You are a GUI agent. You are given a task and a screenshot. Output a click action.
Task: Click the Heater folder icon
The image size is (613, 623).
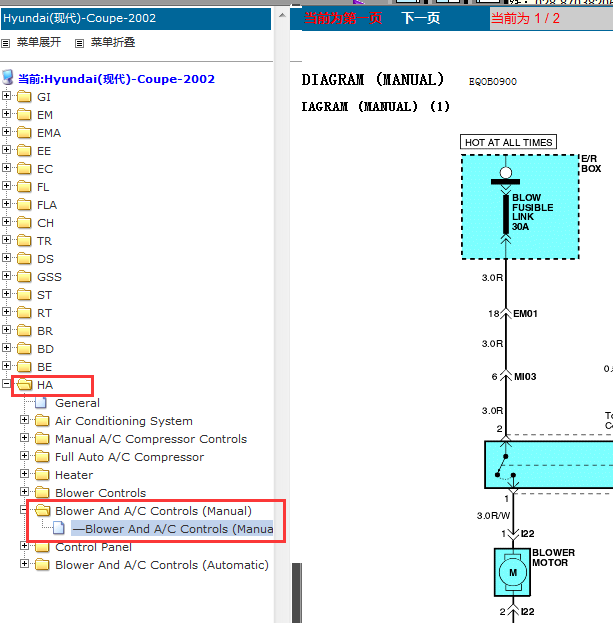[42, 475]
